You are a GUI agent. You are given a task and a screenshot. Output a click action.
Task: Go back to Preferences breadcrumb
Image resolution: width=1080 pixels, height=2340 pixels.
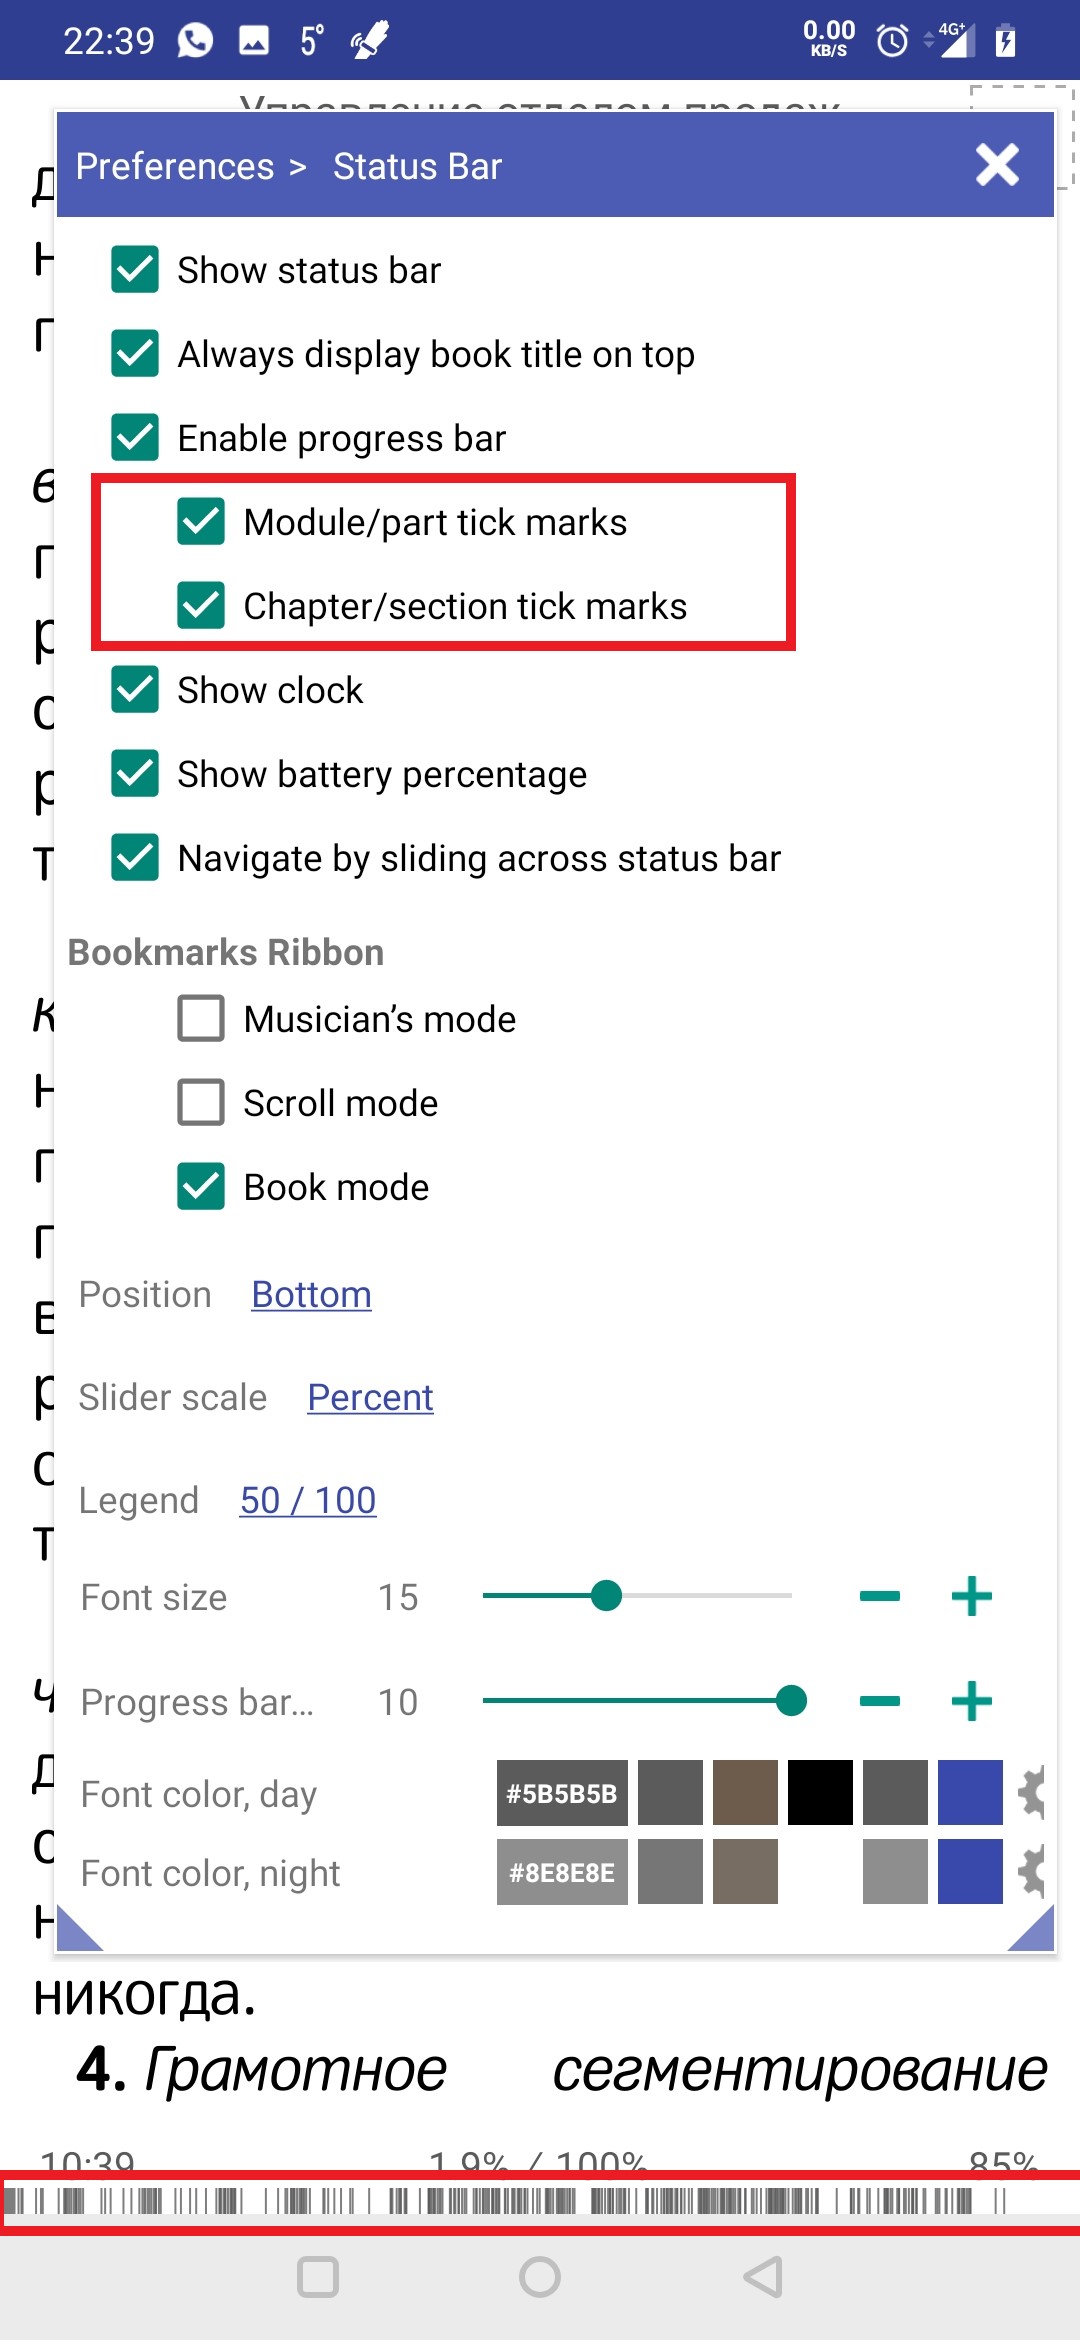(x=175, y=166)
